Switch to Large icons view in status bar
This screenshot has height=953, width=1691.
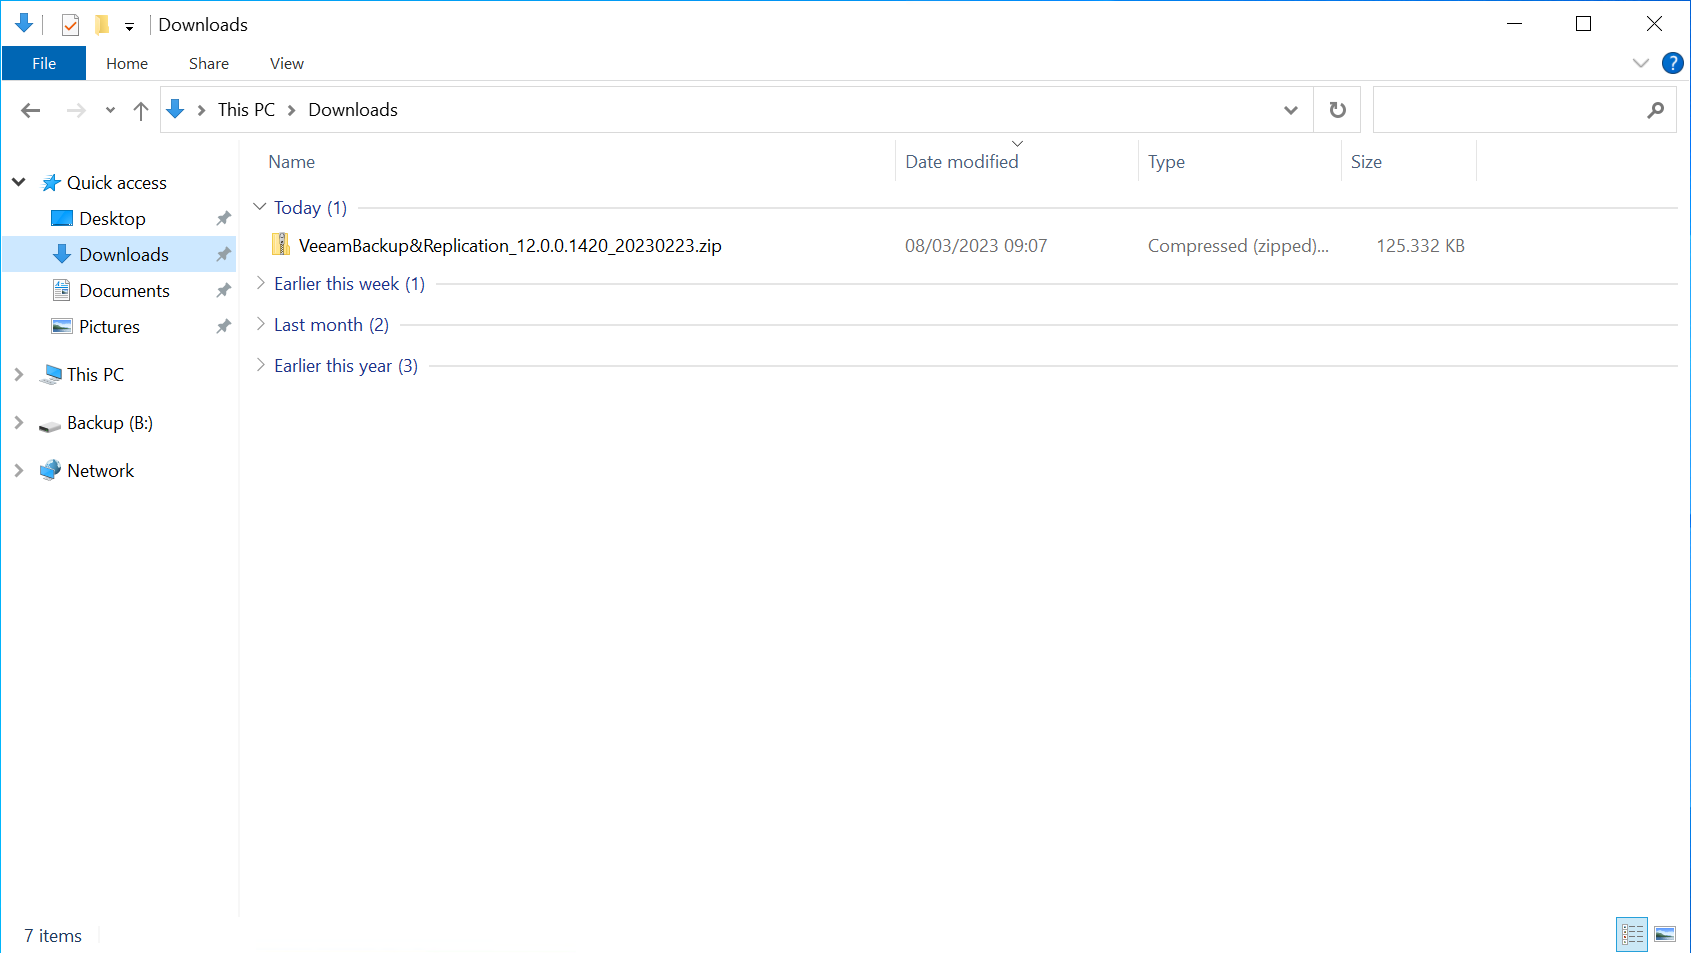point(1665,935)
